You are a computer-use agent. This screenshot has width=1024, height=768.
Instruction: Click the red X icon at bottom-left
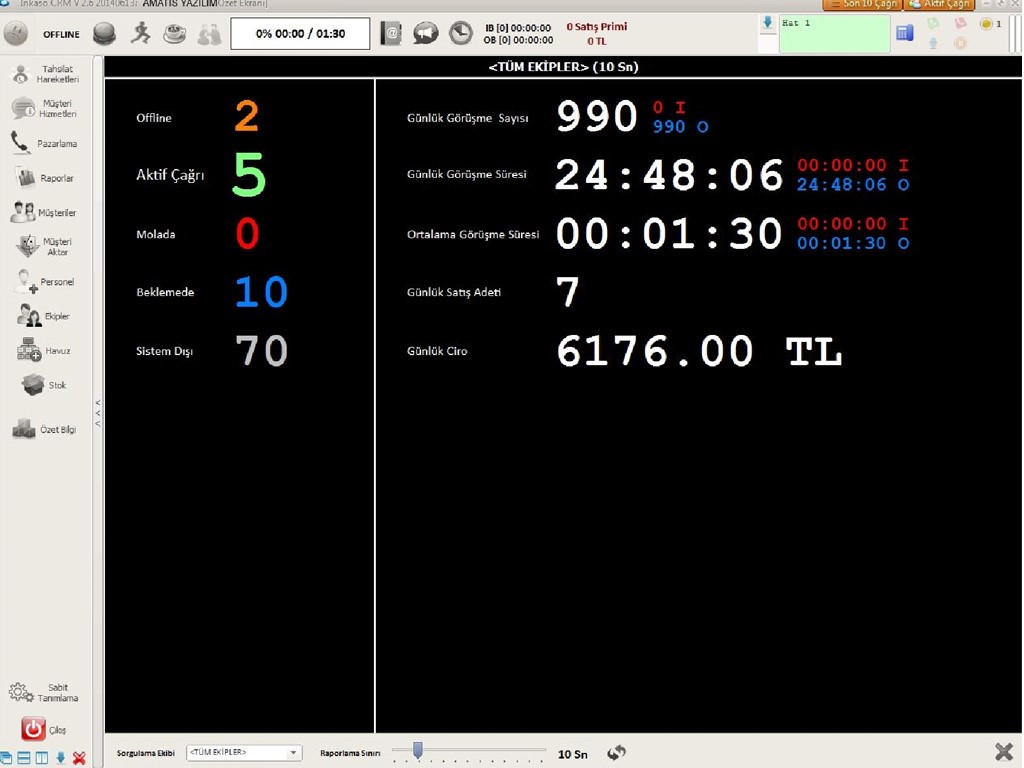(79, 758)
